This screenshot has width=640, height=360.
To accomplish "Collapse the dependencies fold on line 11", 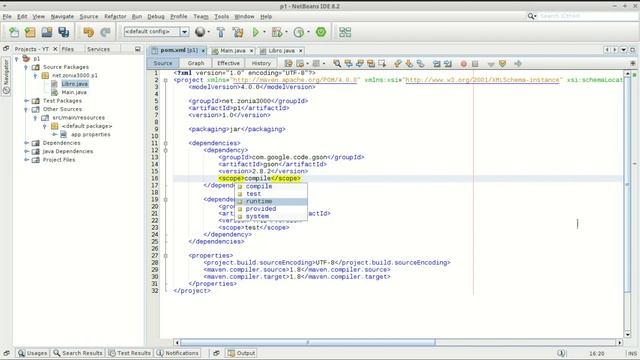I will click(x=165, y=143).
